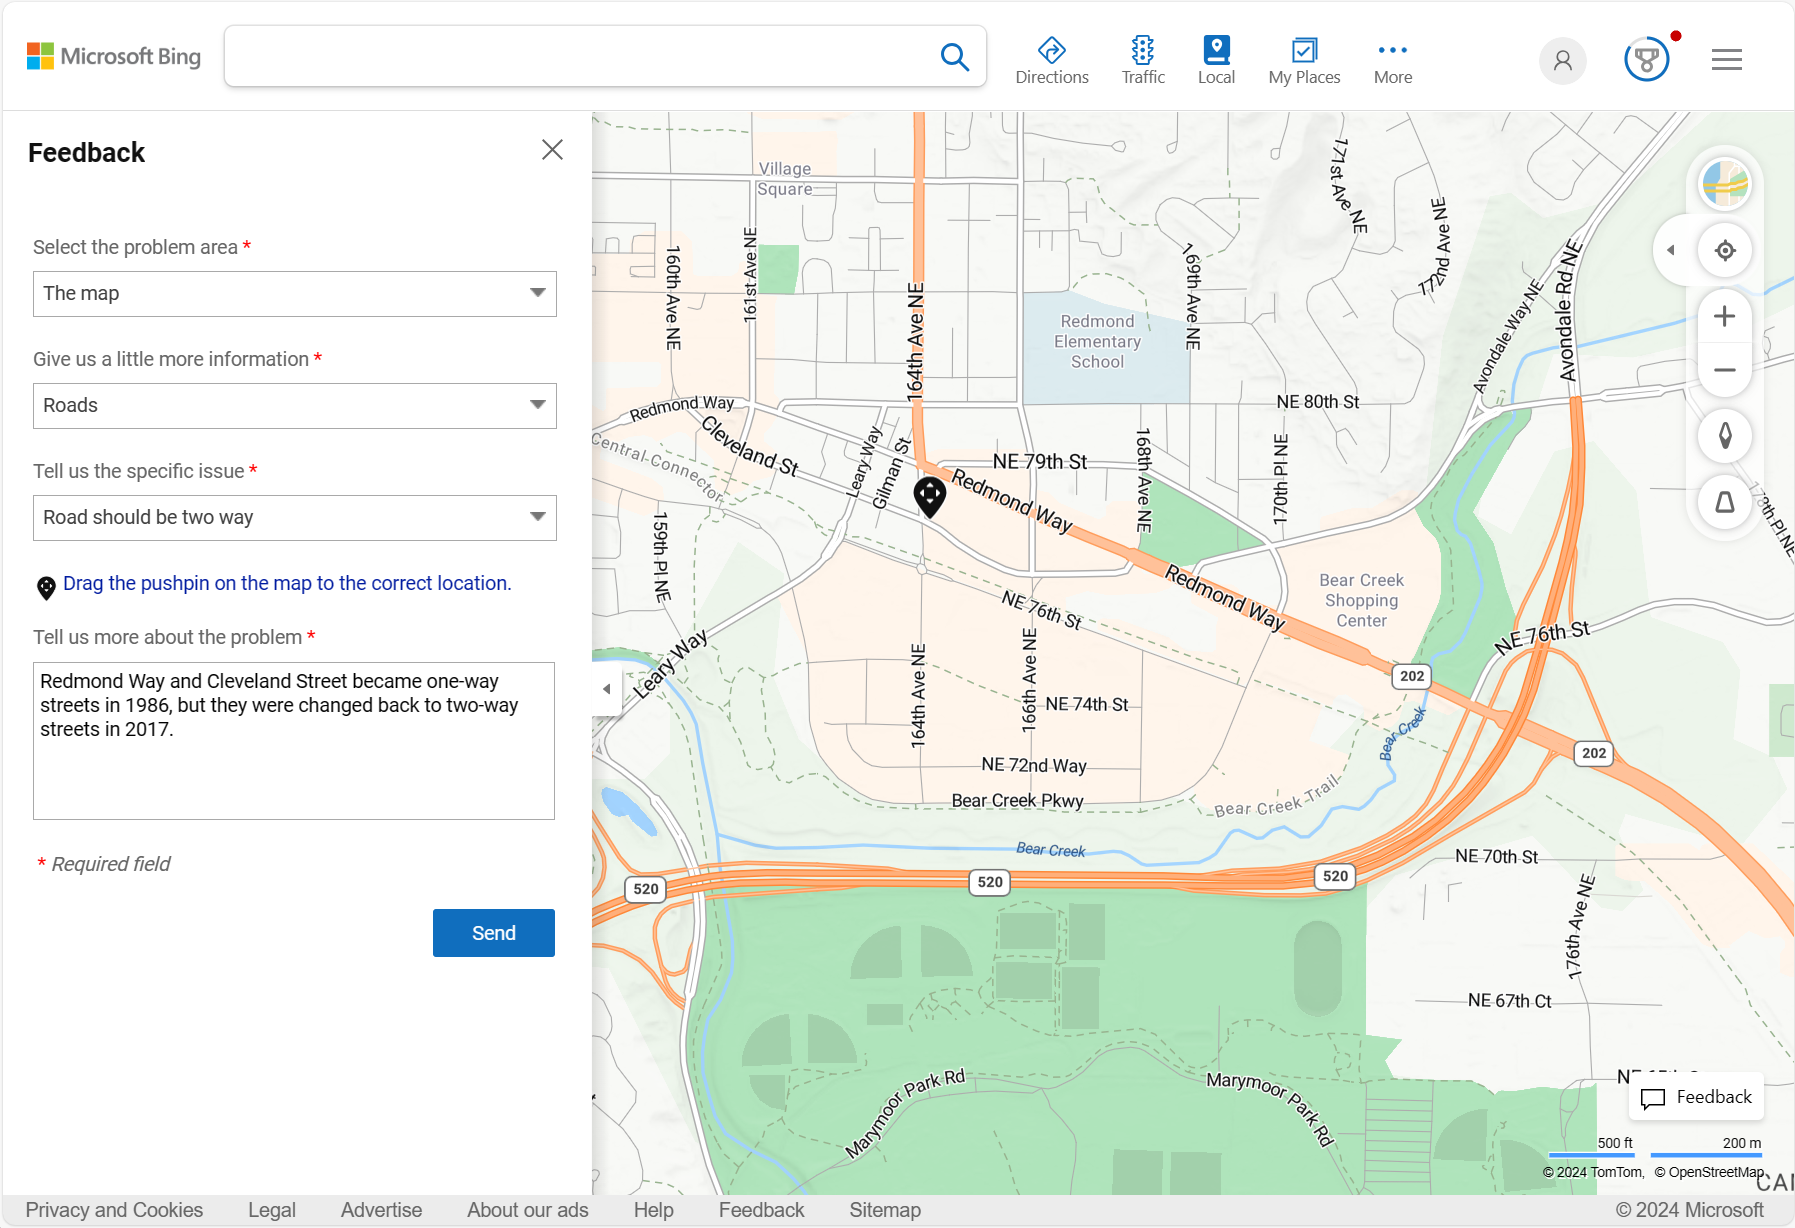Click the NE 72nd Way label
Image resolution: width=1795 pixels, height=1228 pixels.
(x=1034, y=765)
